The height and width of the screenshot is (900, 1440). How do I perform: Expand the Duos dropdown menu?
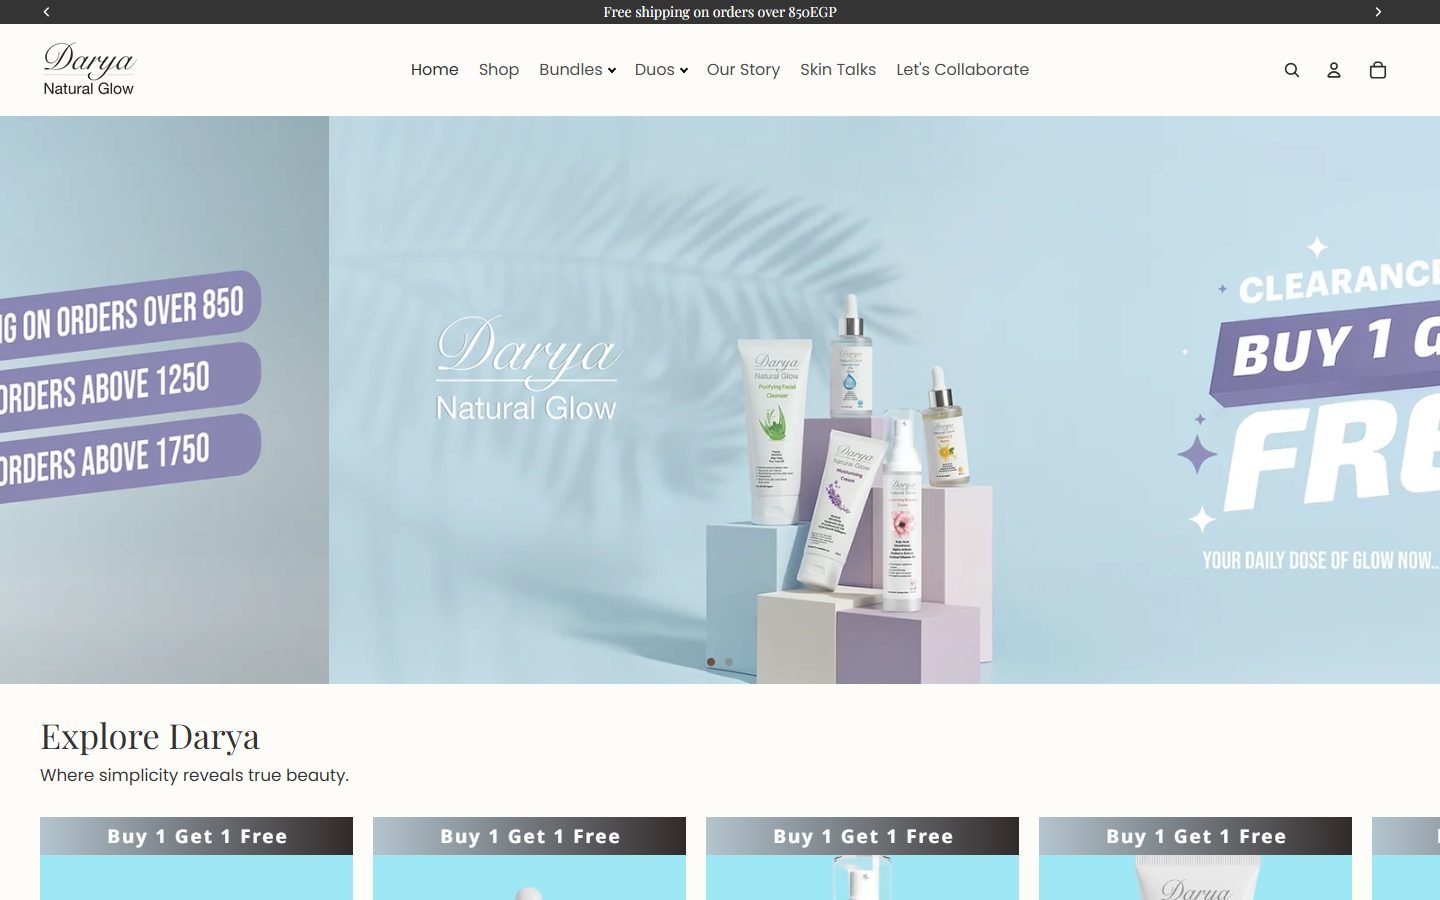pyautogui.click(x=661, y=70)
